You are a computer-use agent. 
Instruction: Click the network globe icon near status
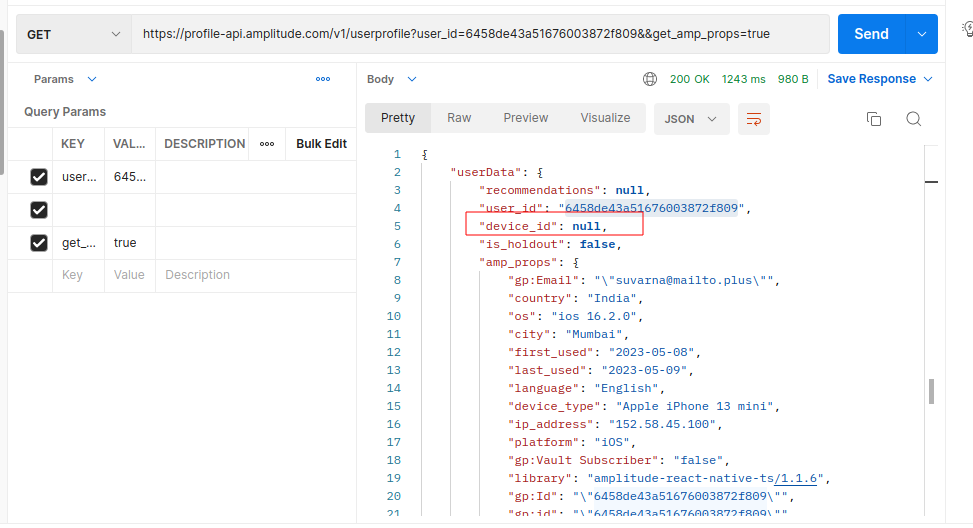(x=650, y=79)
